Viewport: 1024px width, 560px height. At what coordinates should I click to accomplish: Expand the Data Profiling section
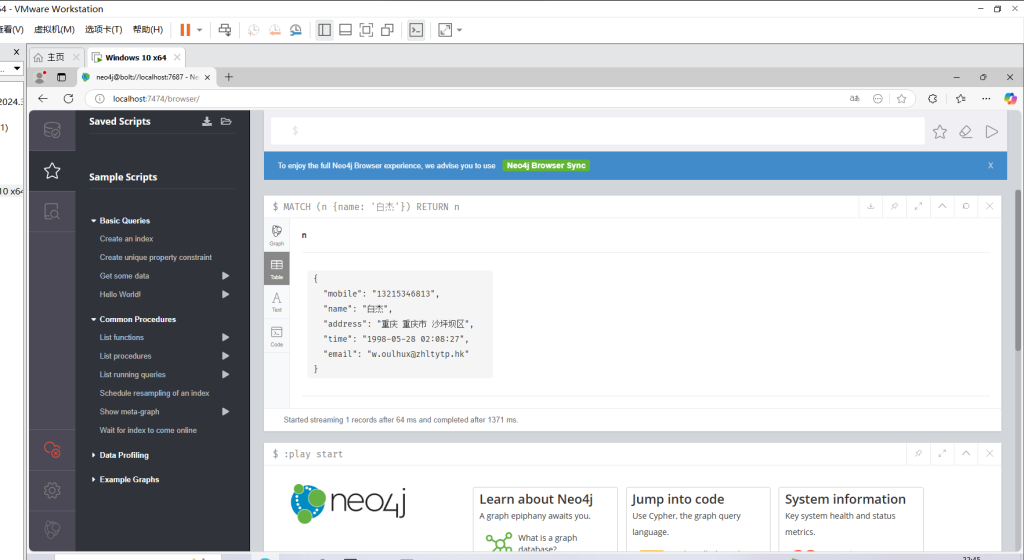pyautogui.click(x=123, y=455)
